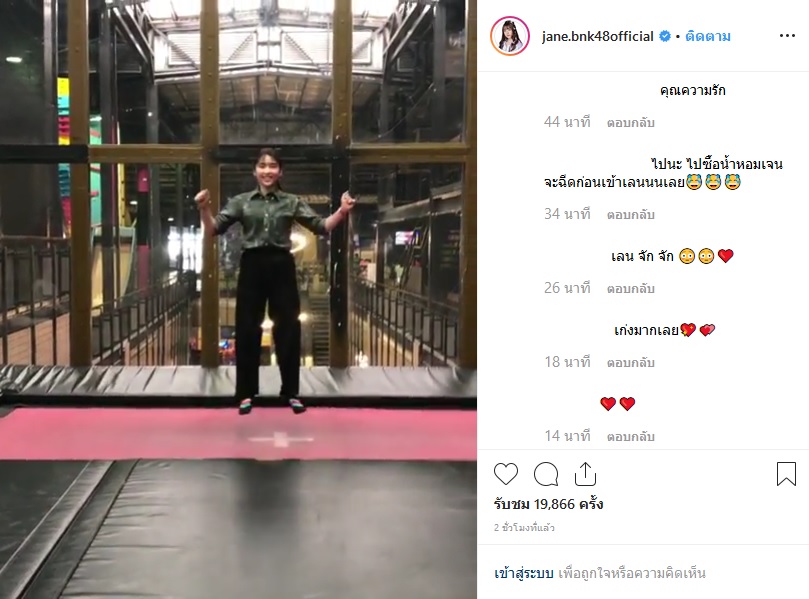Like the post with heart icon
Screen dimensions: 809x599
(x=506, y=474)
